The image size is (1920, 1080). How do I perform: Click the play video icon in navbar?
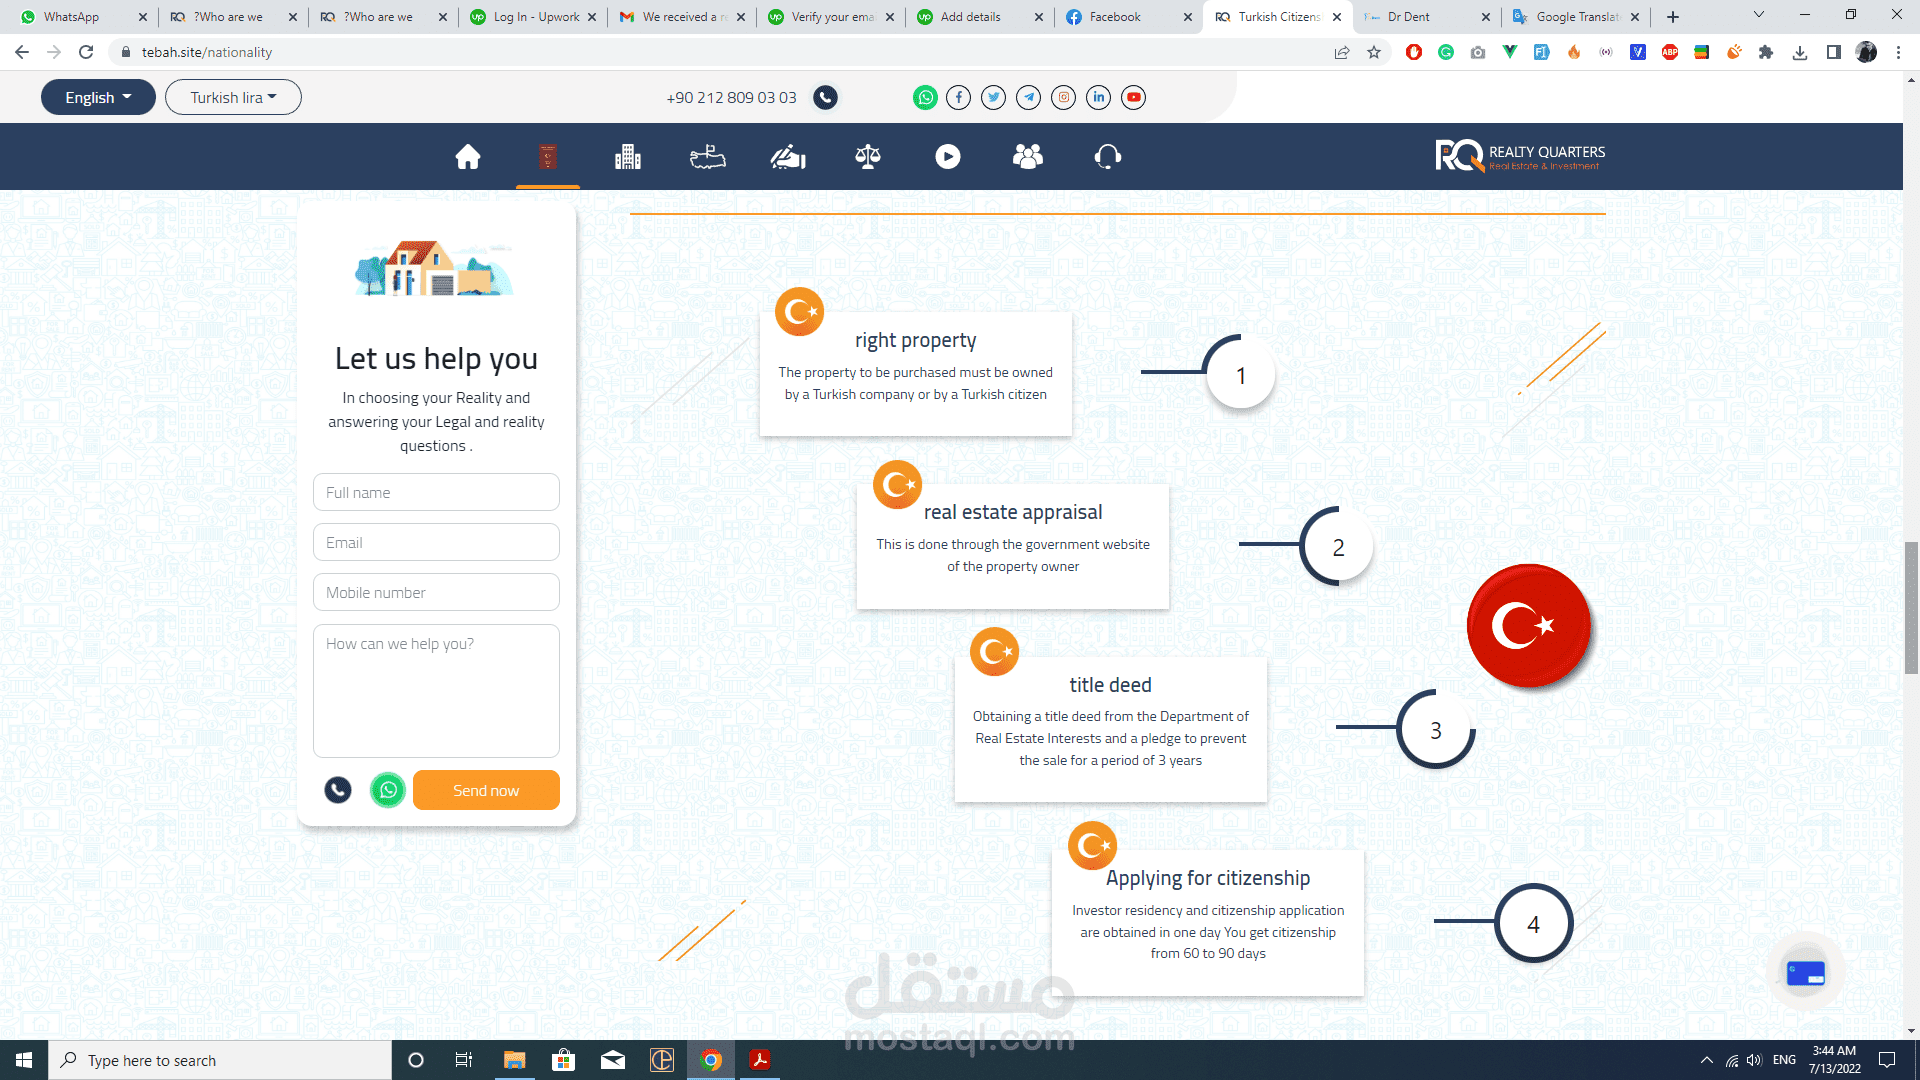coord(948,157)
